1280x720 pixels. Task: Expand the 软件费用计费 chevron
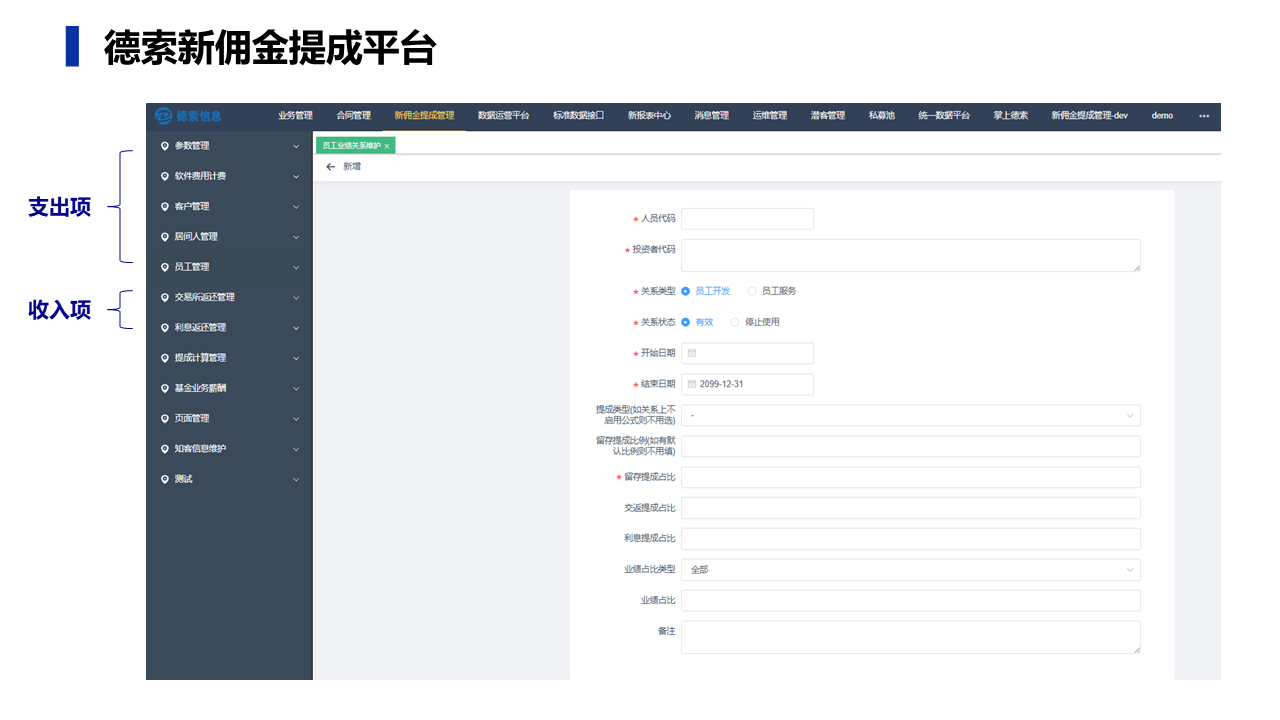click(296, 176)
